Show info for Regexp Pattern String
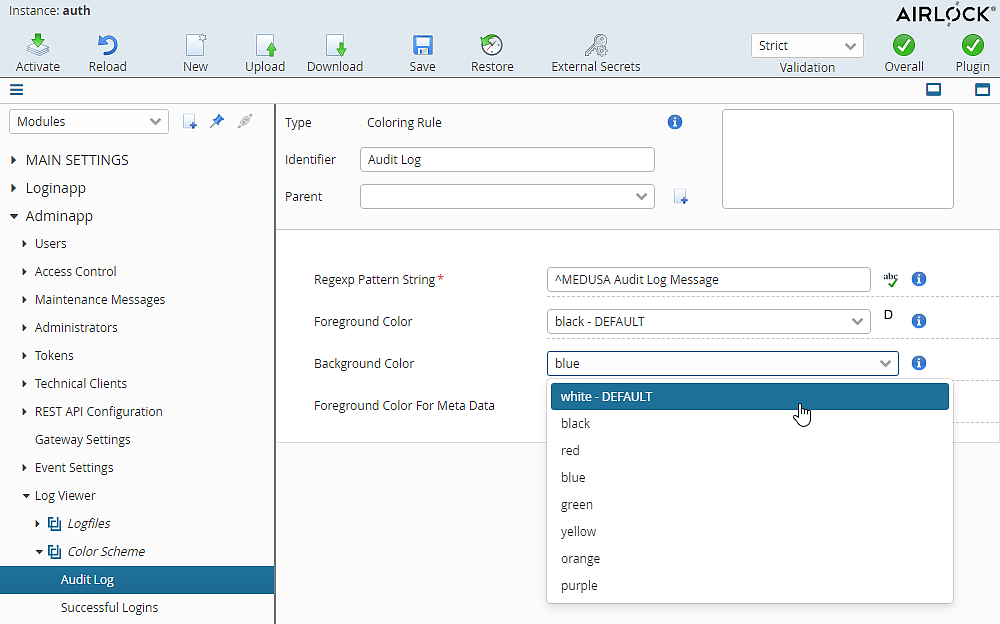This screenshot has height=624, width=1000. pos(919,279)
